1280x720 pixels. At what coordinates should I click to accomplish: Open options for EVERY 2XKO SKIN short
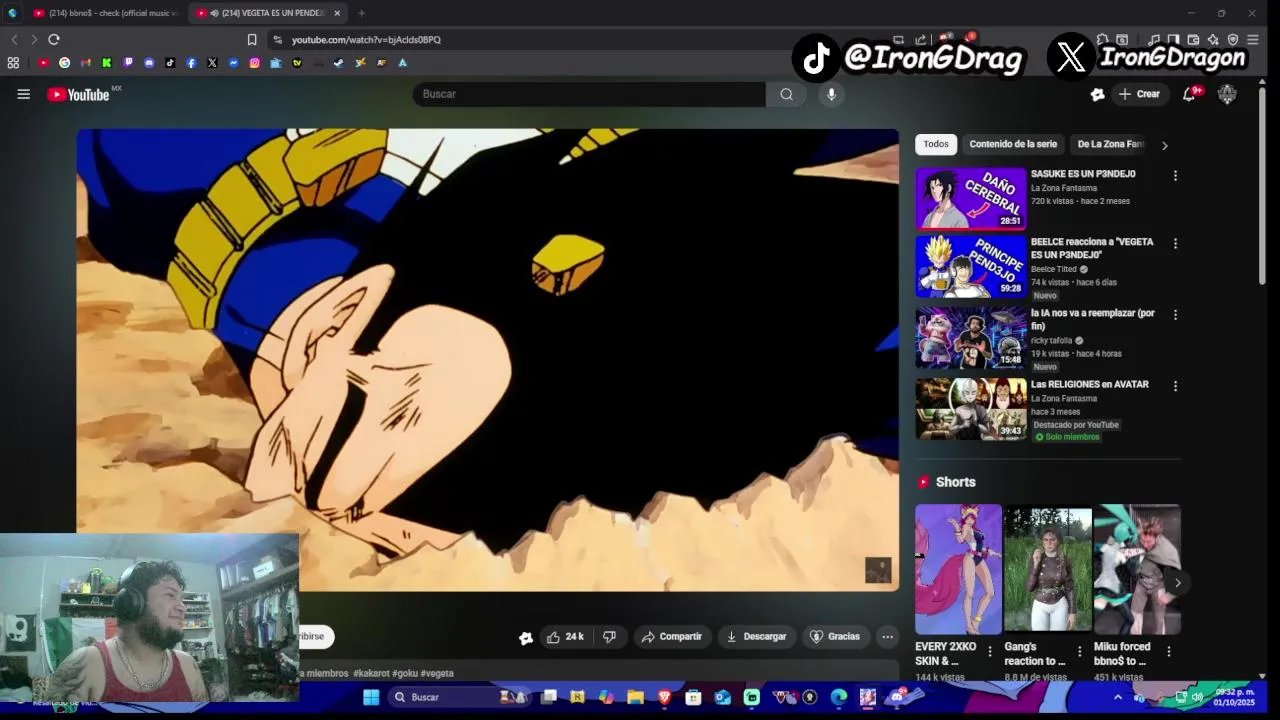(x=990, y=652)
